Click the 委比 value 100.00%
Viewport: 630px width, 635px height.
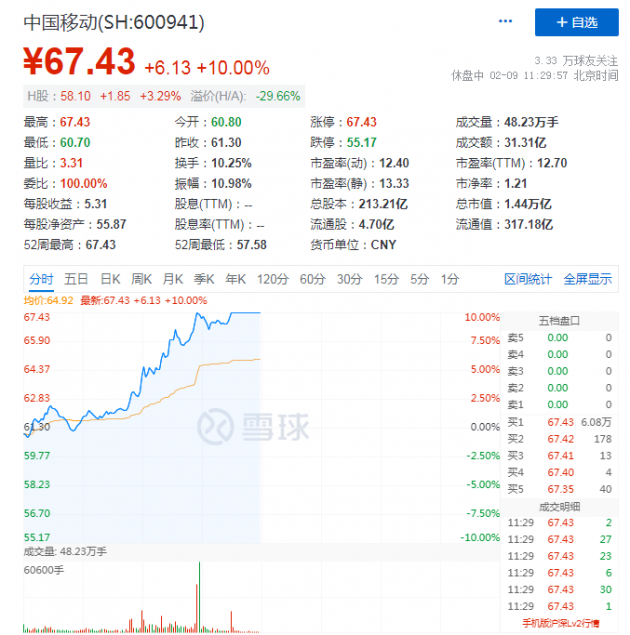pyautogui.click(x=84, y=184)
